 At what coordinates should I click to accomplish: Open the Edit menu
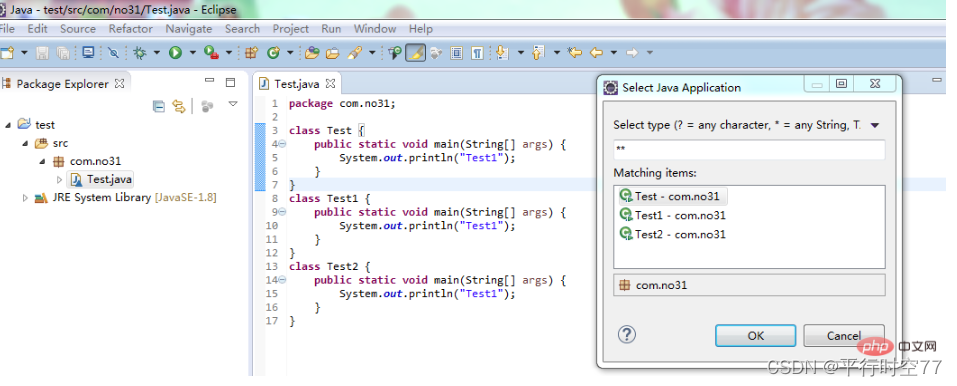37,29
